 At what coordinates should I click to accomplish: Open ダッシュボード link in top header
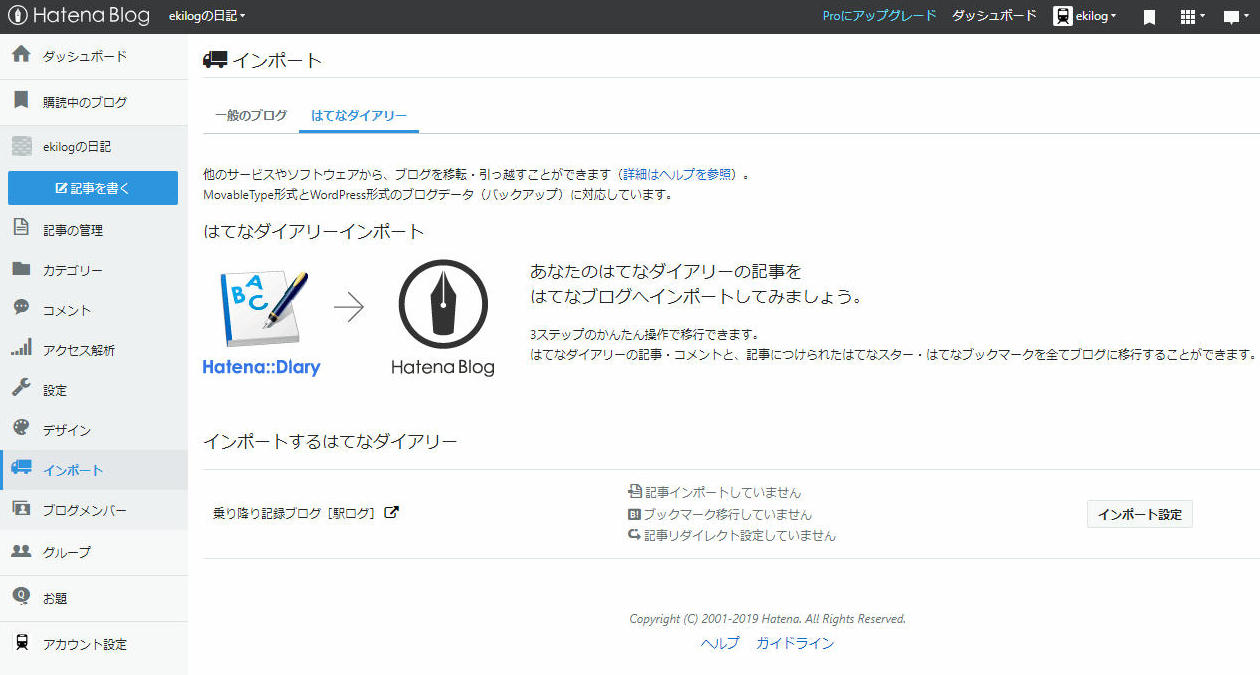[x=994, y=16]
